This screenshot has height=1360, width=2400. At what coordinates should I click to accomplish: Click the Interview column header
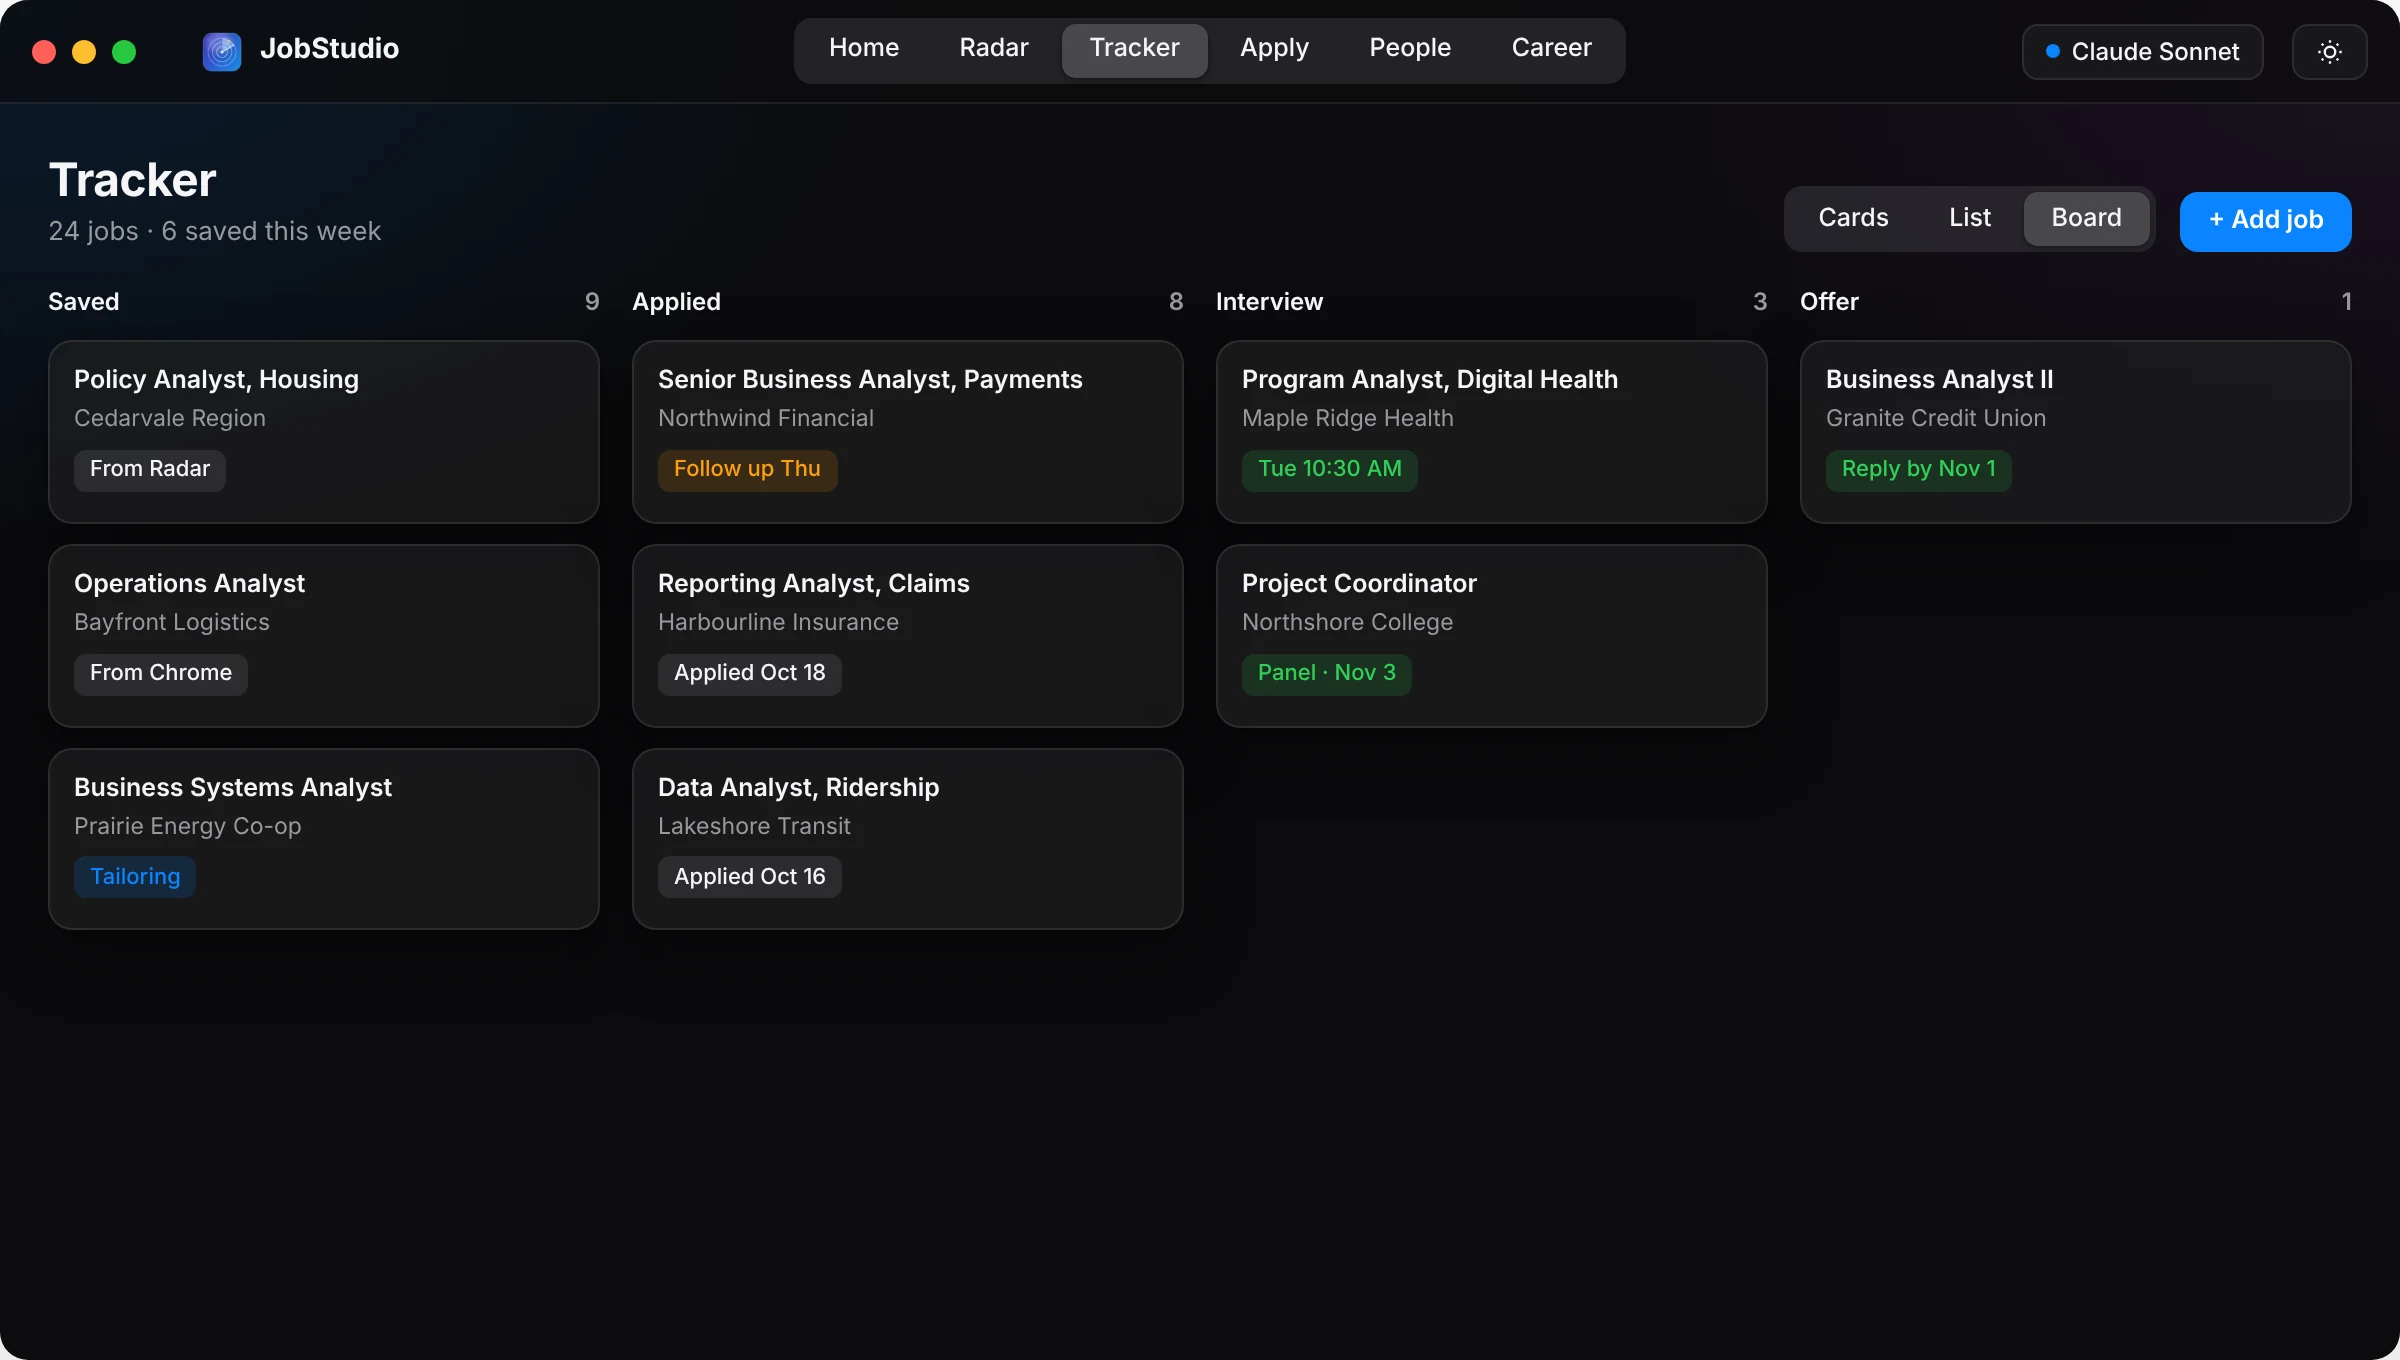(1269, 302)
